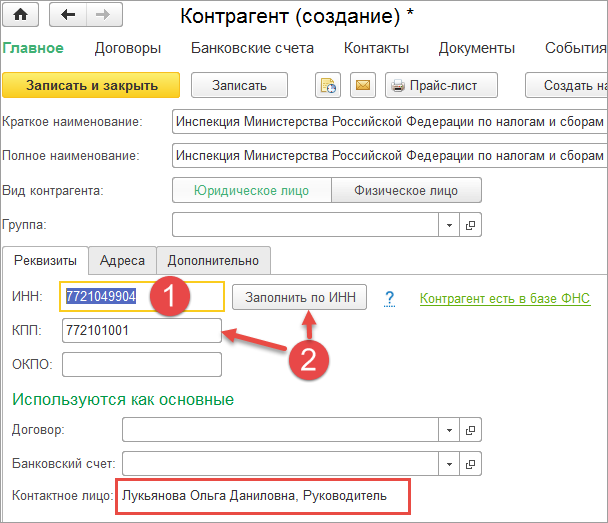Click Записать и закрыть button
The width and height of the screenshot is (608, 523).
[91, 85]
